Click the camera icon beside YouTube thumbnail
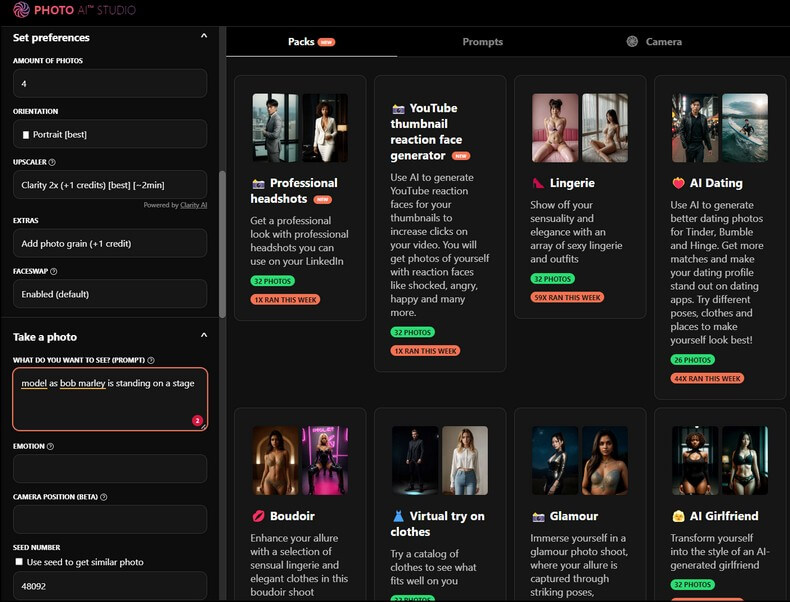790x602 pixels. tap(398, 109)
